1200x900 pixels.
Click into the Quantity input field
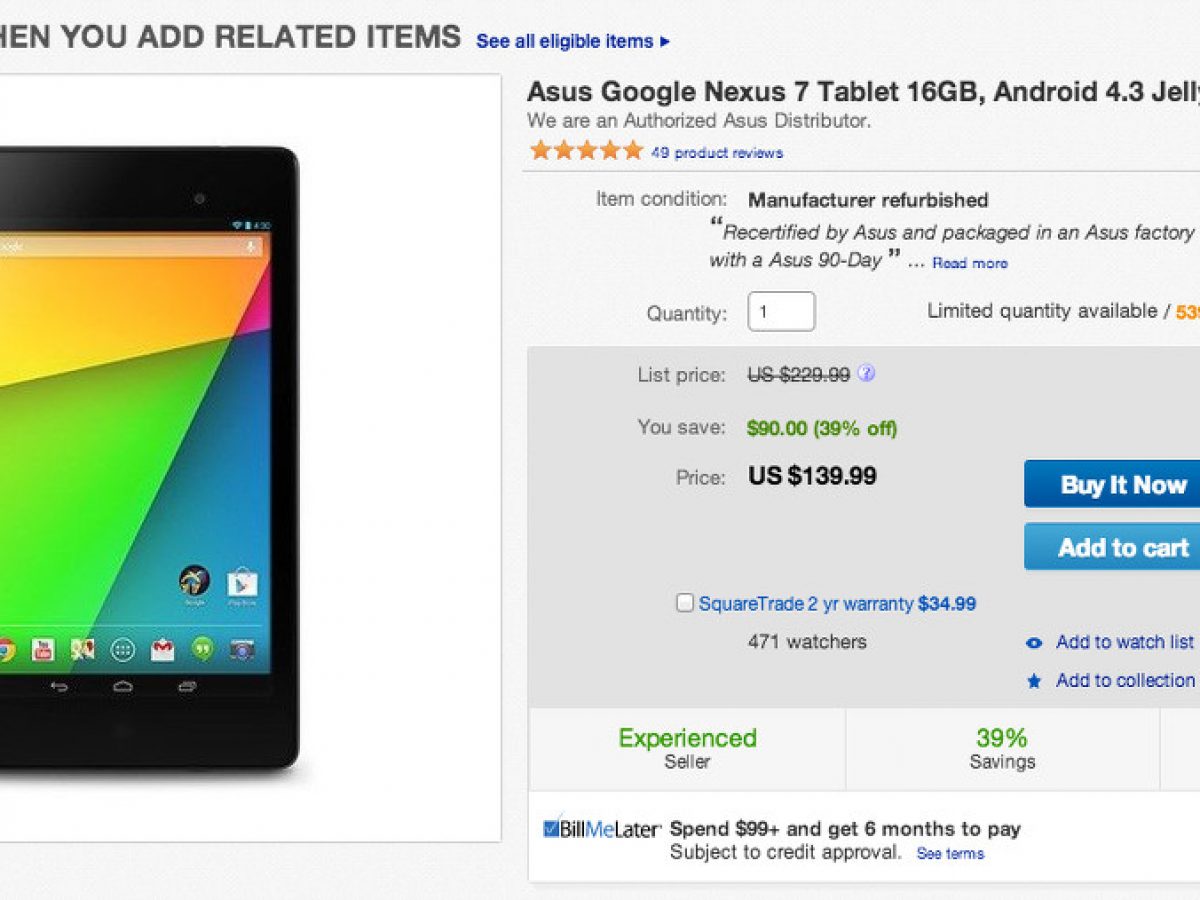click(781, 312)
